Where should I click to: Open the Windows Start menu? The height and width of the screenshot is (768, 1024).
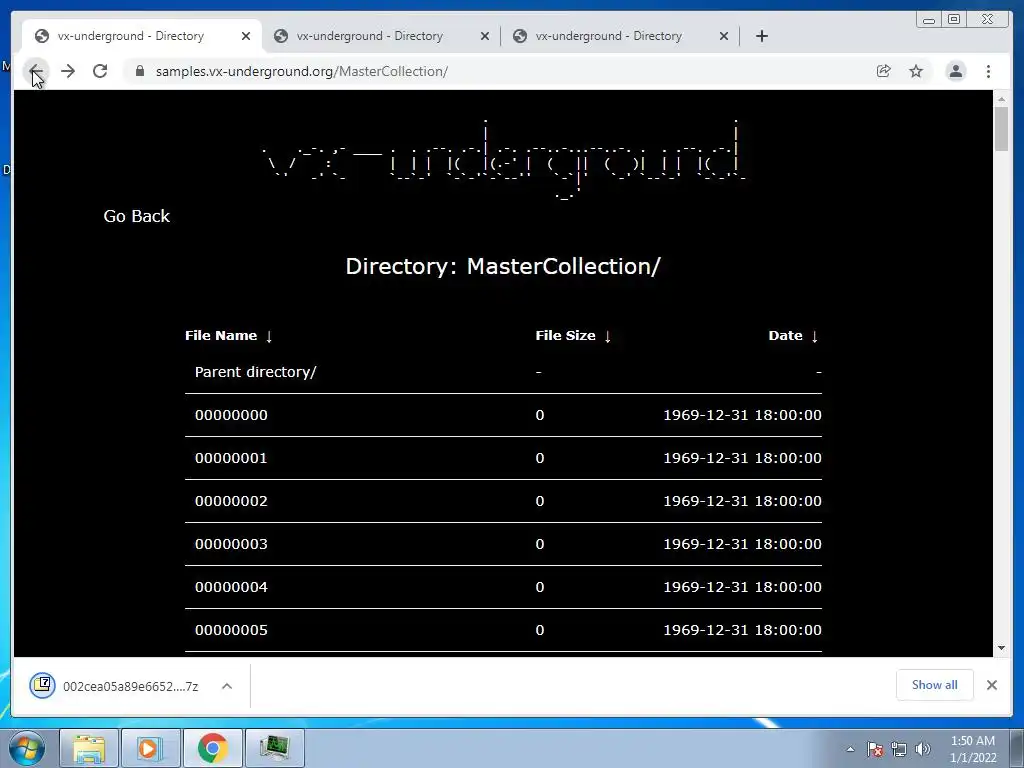27,748
